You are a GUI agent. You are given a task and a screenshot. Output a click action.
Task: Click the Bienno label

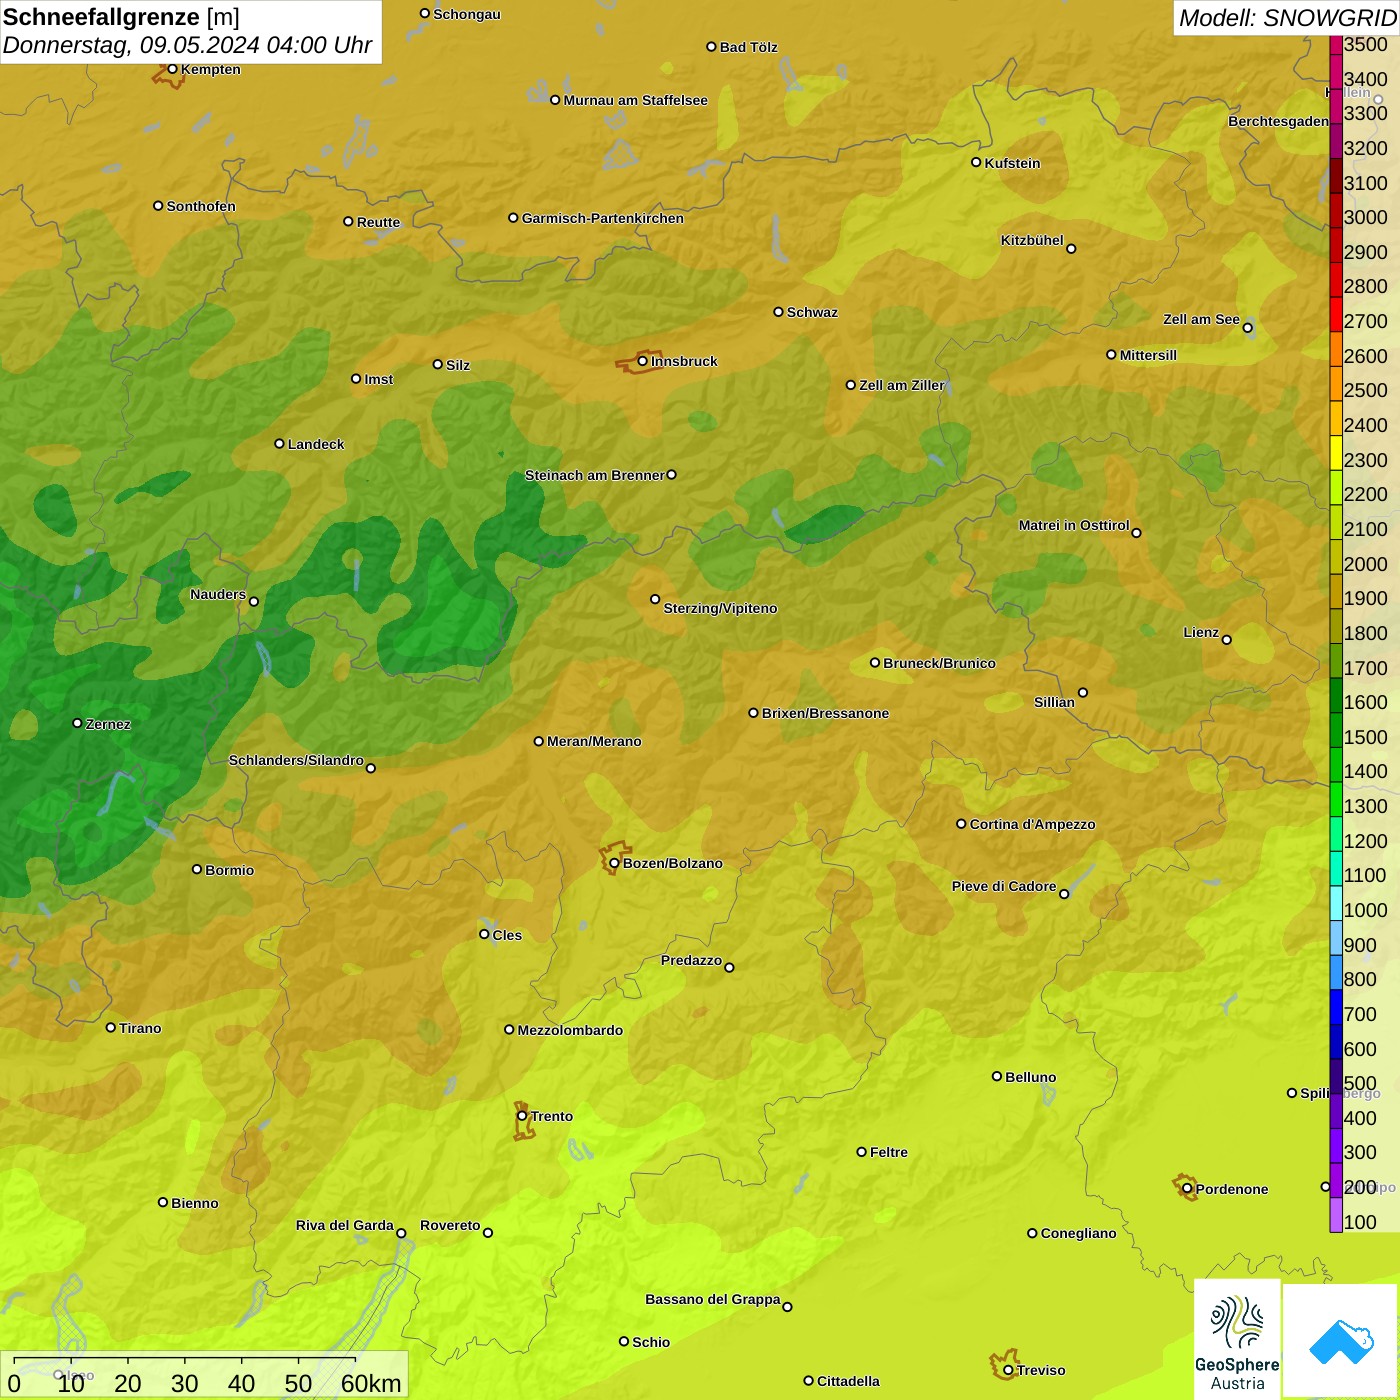(x=194, y=1203)
